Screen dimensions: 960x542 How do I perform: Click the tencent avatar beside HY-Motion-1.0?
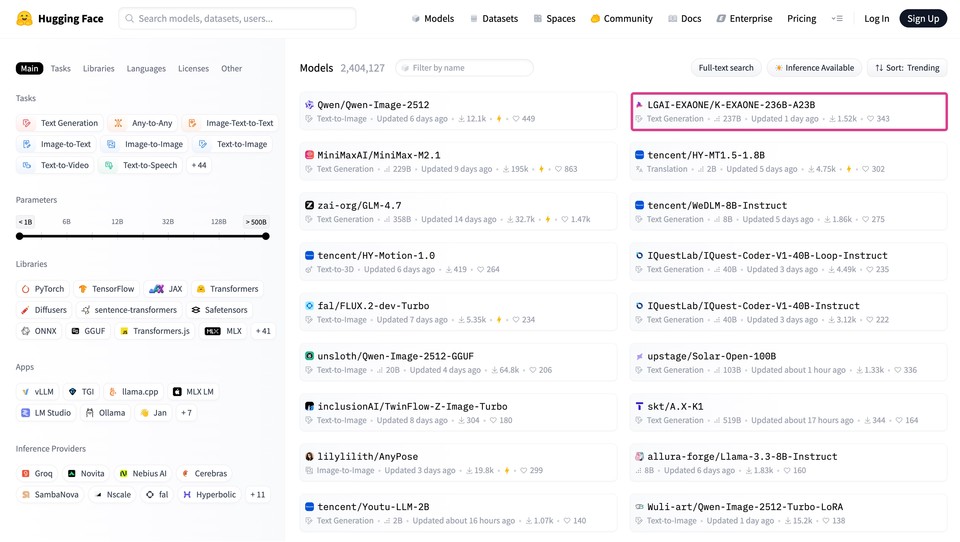(309, 255)
